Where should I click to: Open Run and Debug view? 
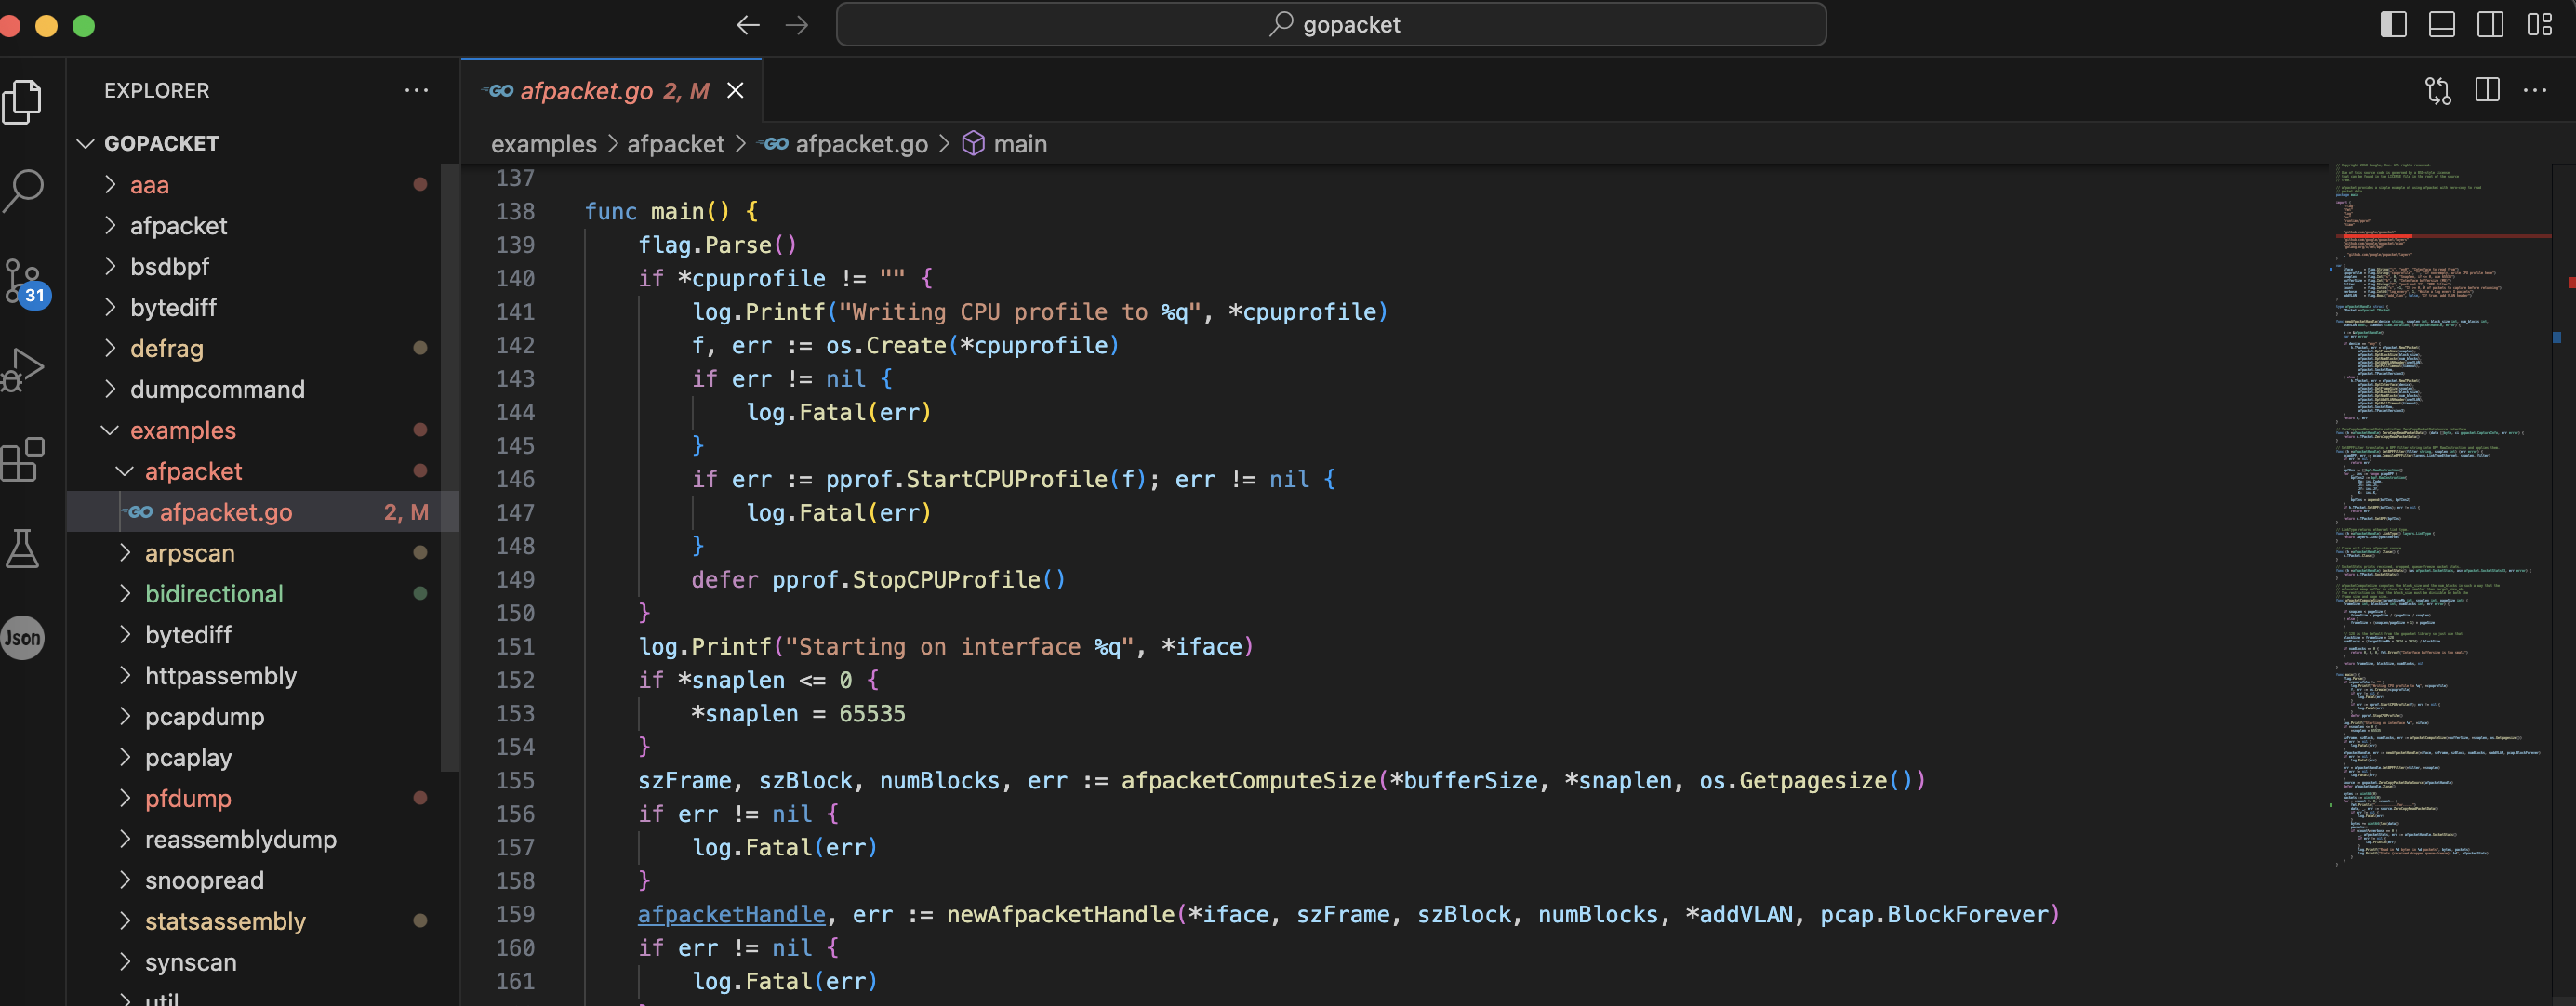23,369
